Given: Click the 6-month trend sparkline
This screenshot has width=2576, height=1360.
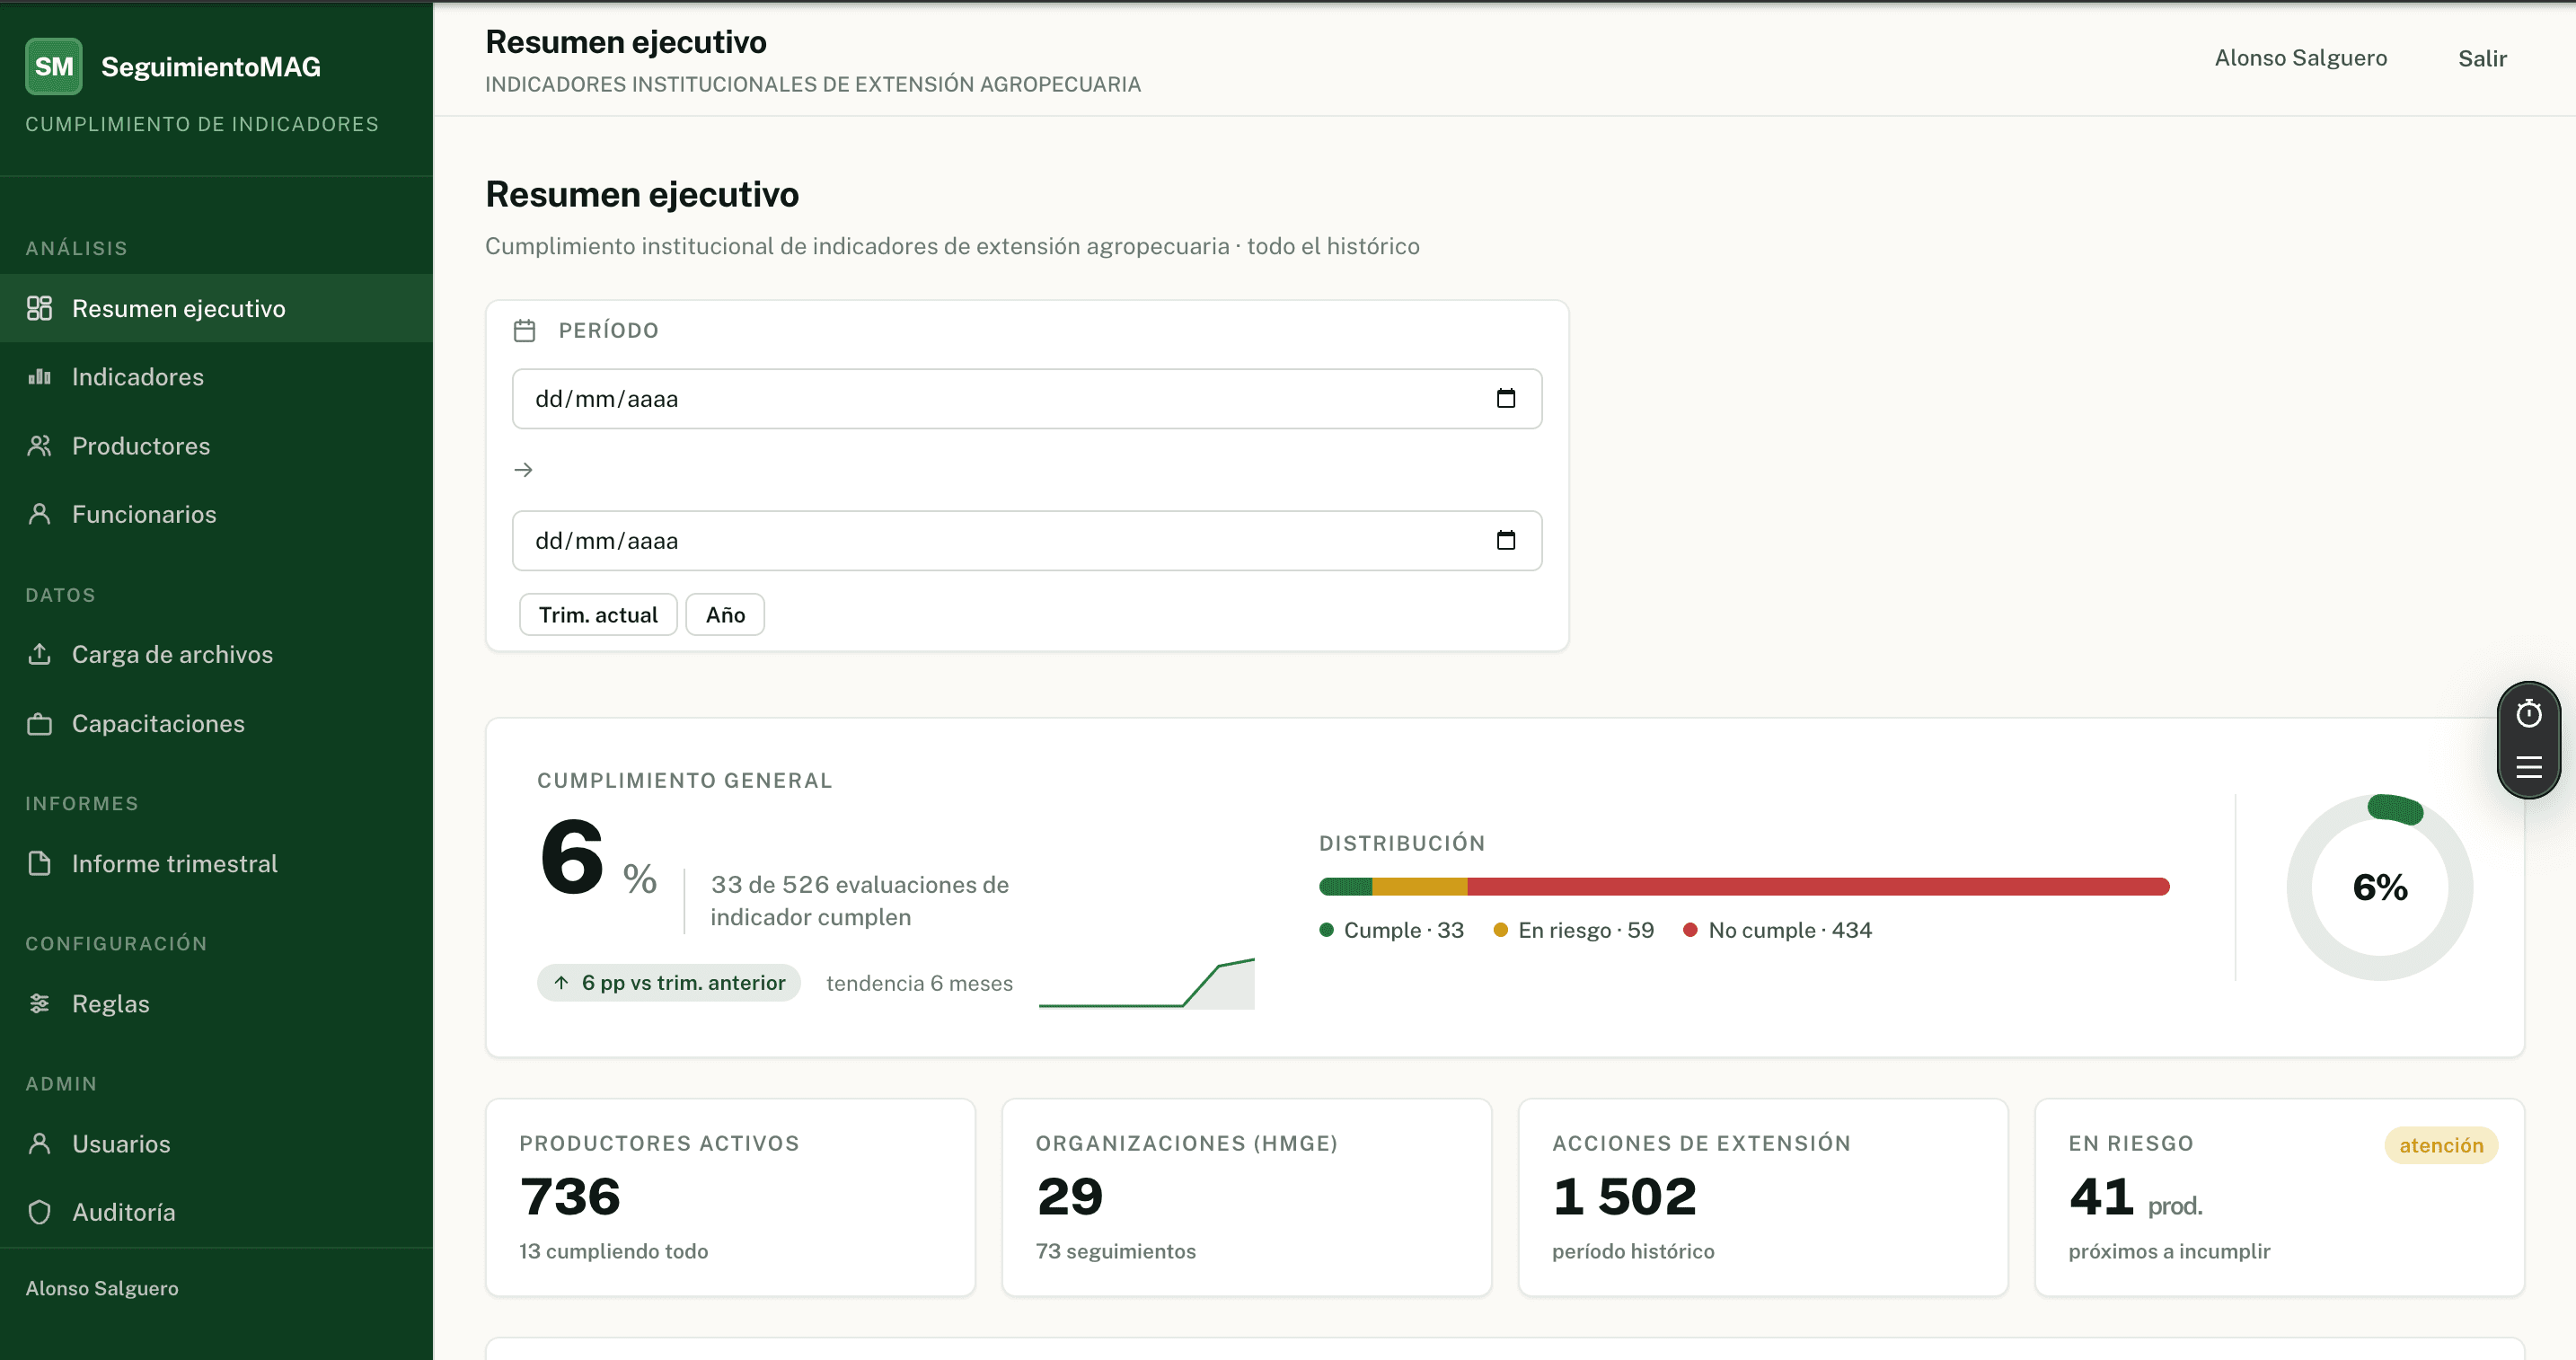Looking at the screenshot, I should (1146, 983).
